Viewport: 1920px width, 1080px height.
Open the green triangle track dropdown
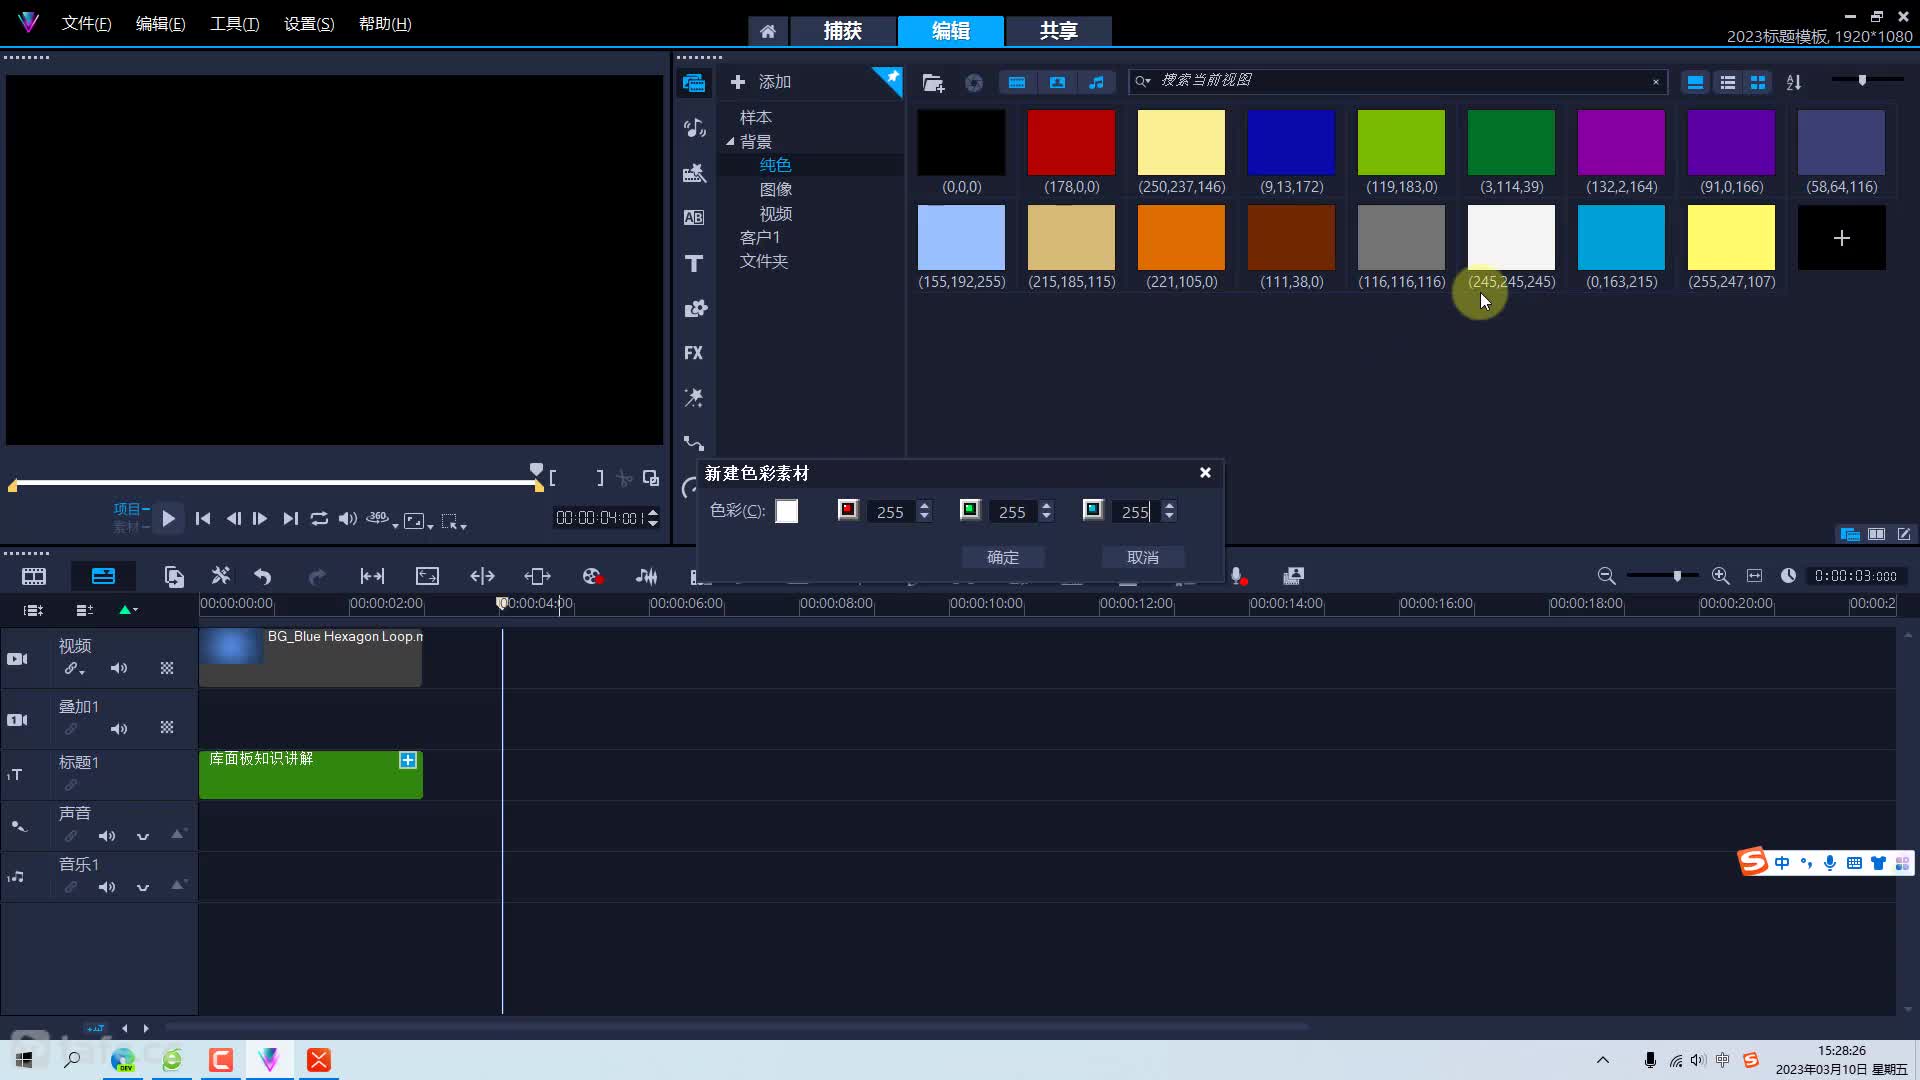tap(128, 610)
